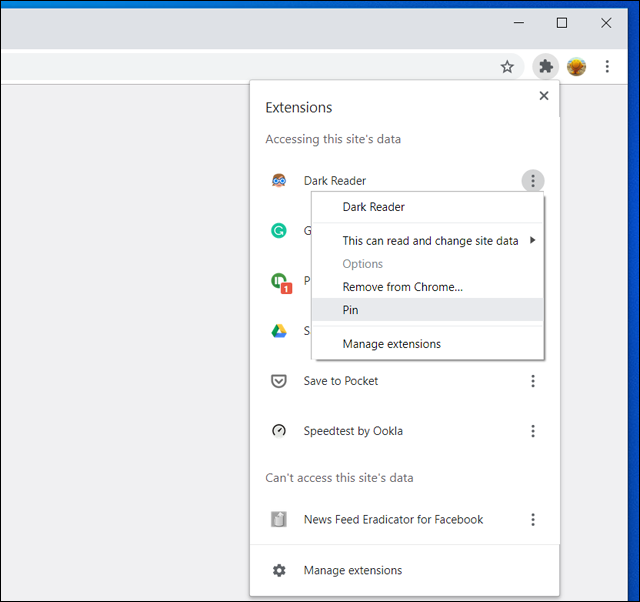
Task: Close the Extensions popup panel
Action: [544, 96]
